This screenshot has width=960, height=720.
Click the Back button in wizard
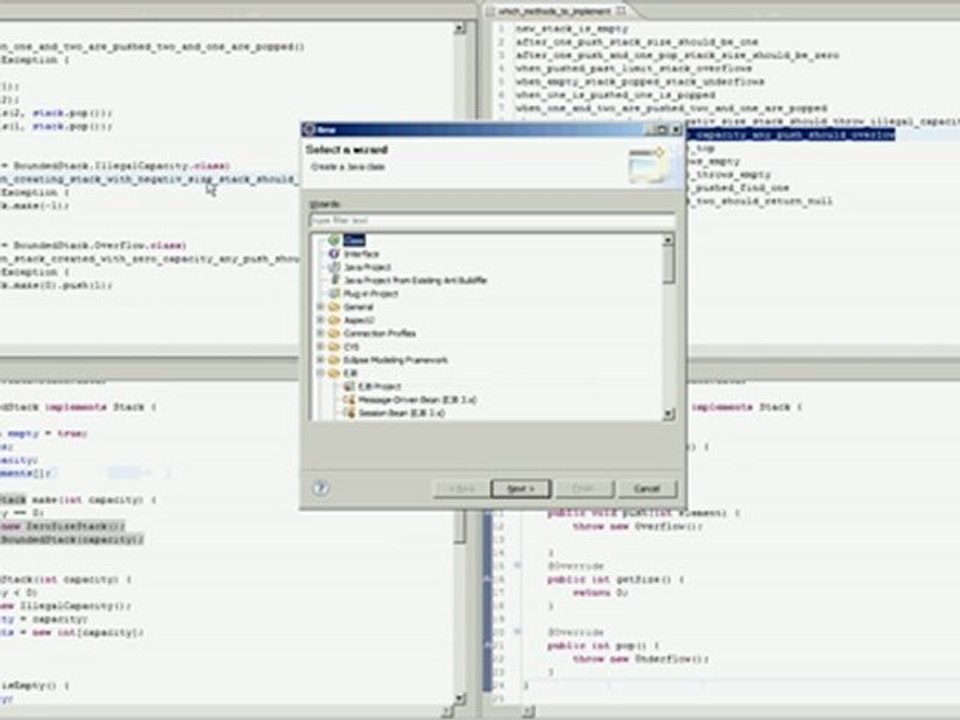[x=461, y=489]
